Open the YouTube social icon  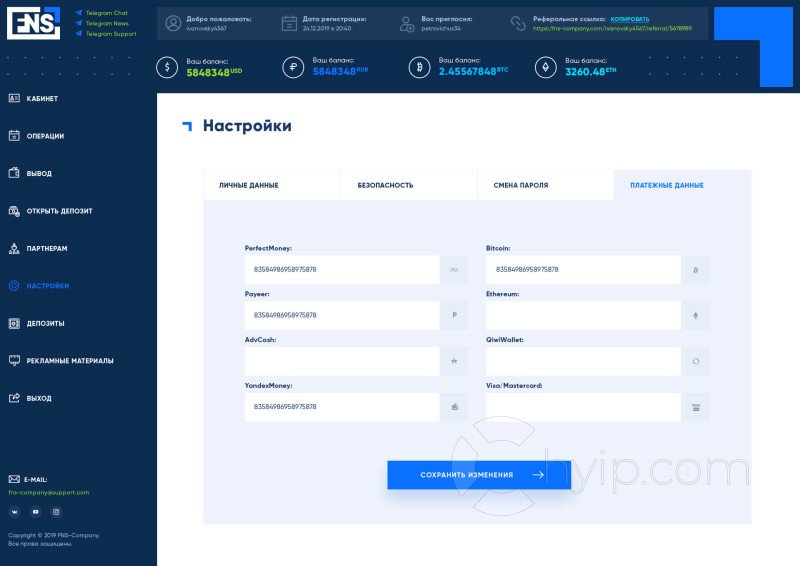coord(36,512)
